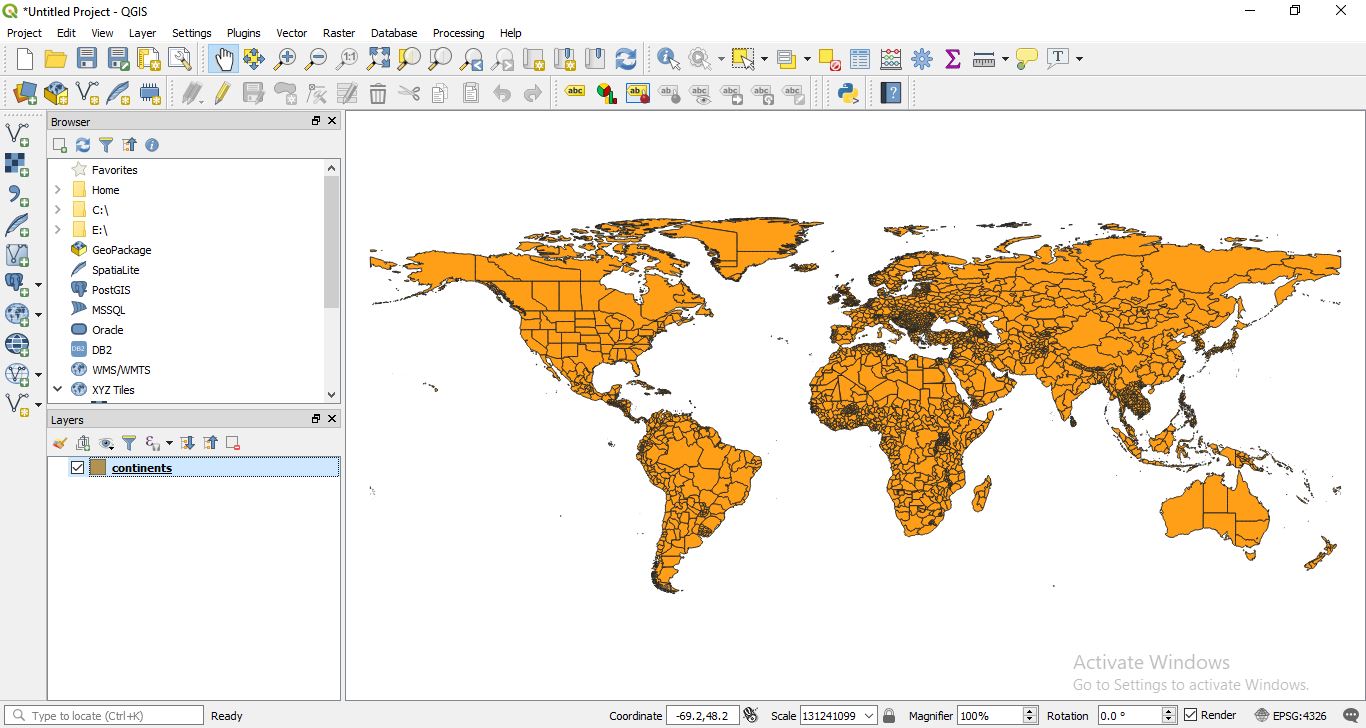Screen dimensions: 1366x728
Task: Open the Field Calculator
Action: pos(890,59)
